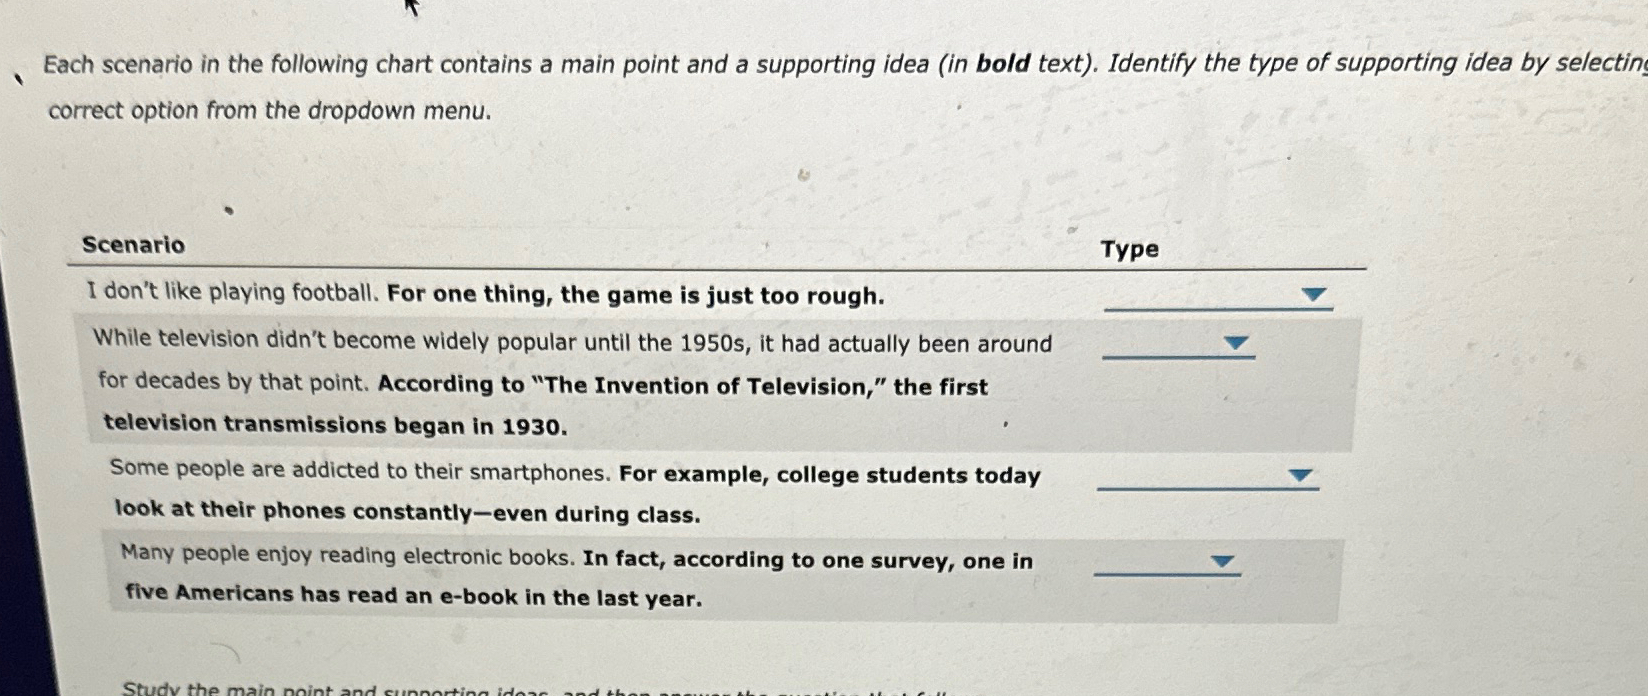Click the bold word "bold" in instructions
The height and width of the screenshot is (696, 1648).
pyautogui.click(x=1003, y=64)
